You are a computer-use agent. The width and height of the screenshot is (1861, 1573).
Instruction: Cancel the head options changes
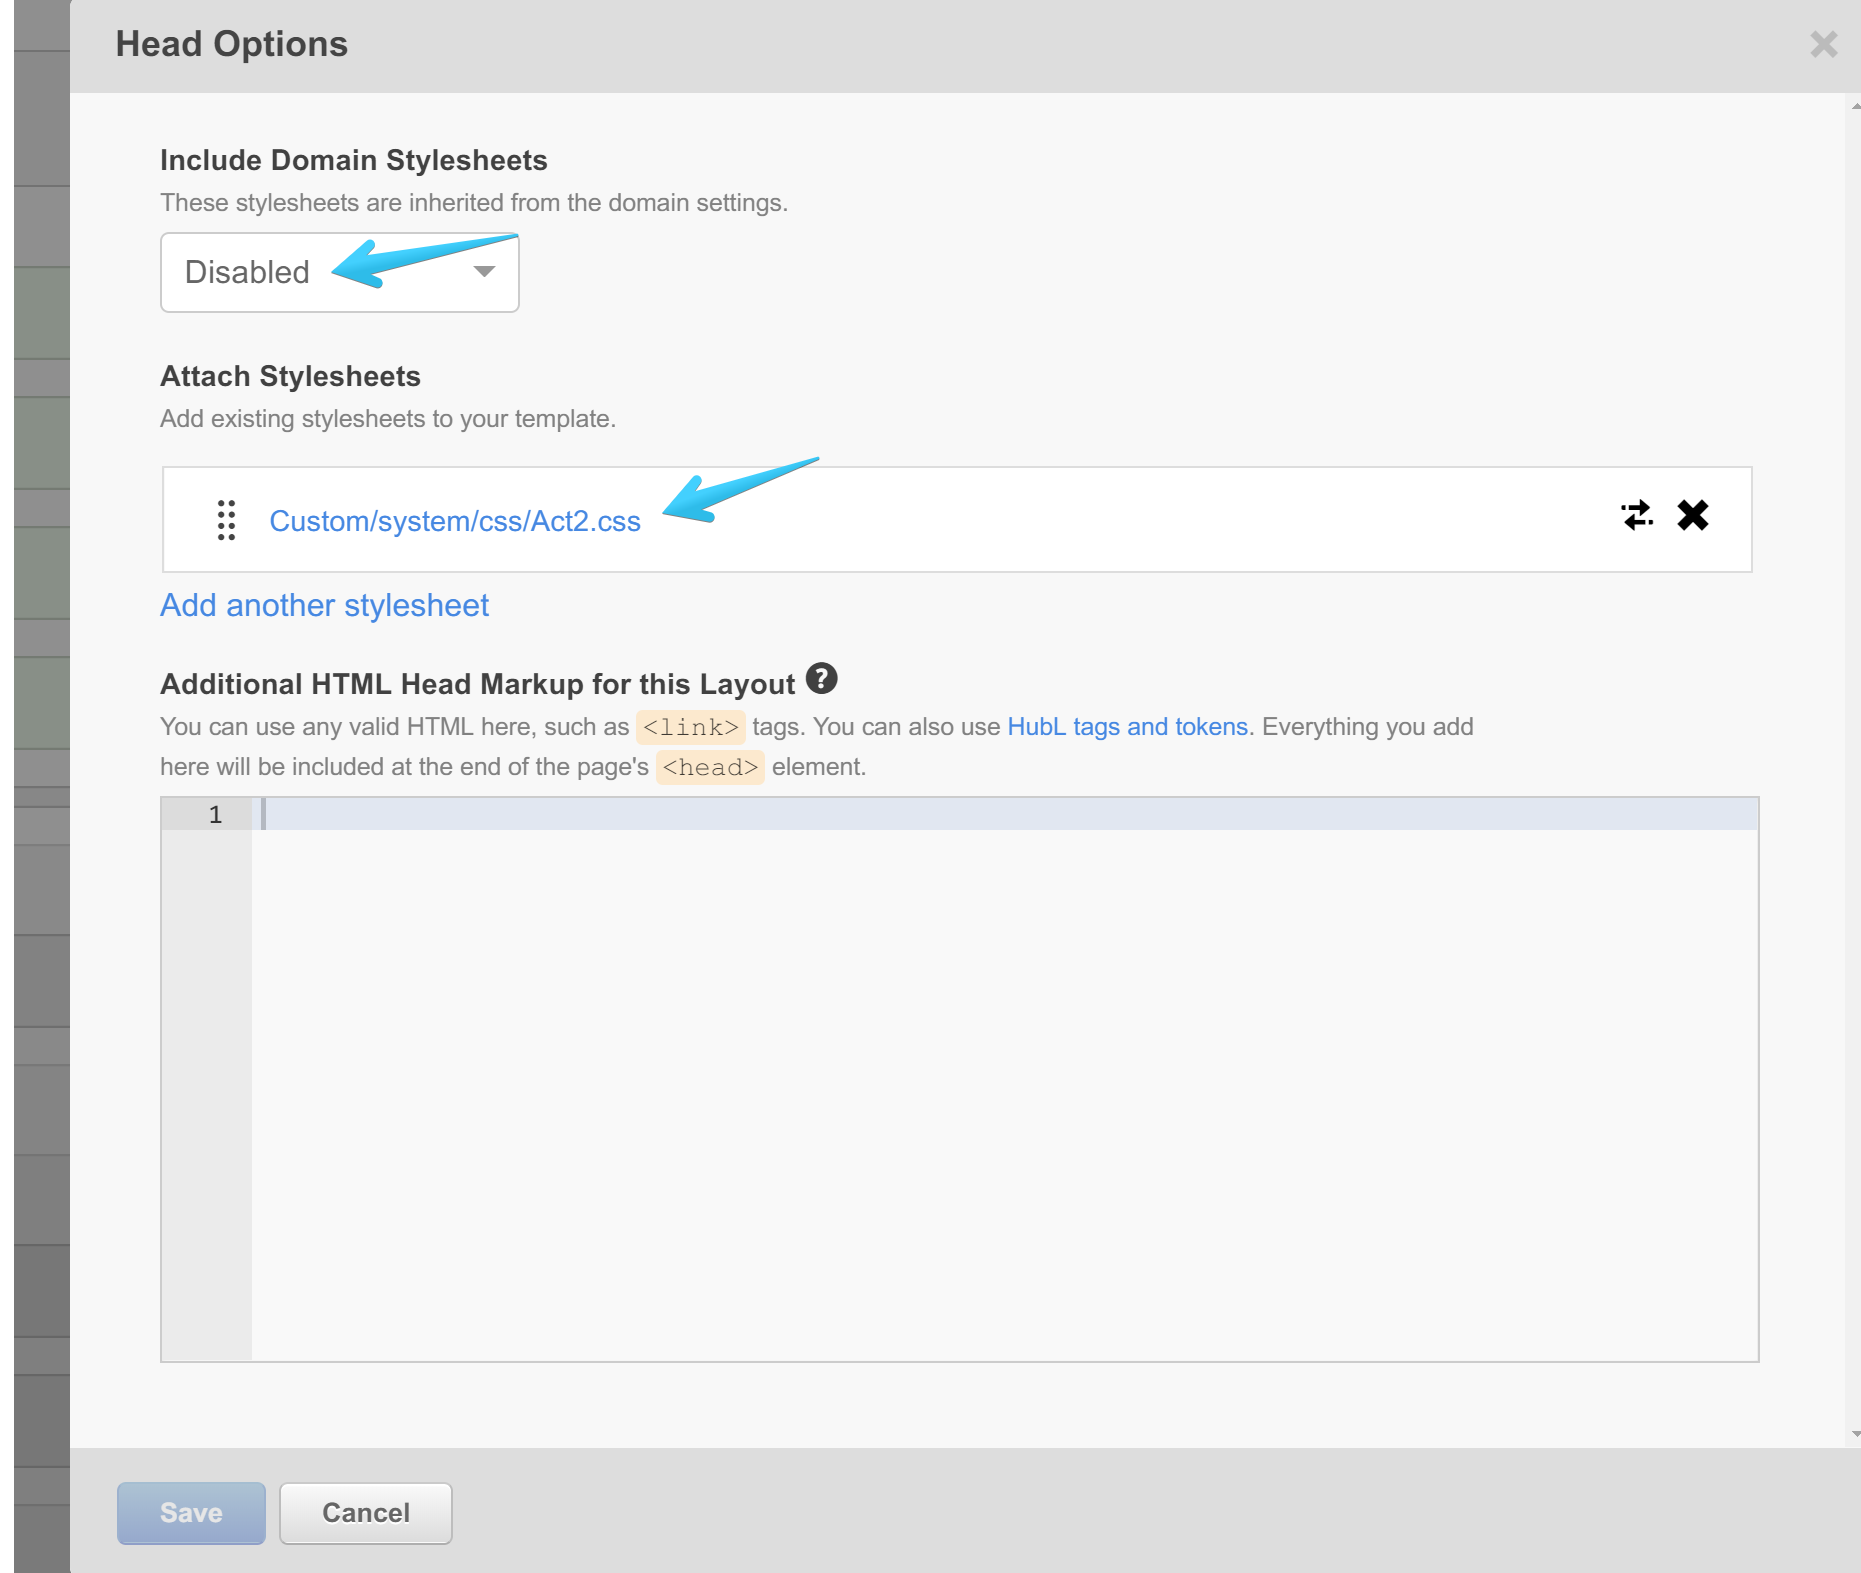click(x=365, y=1513)
